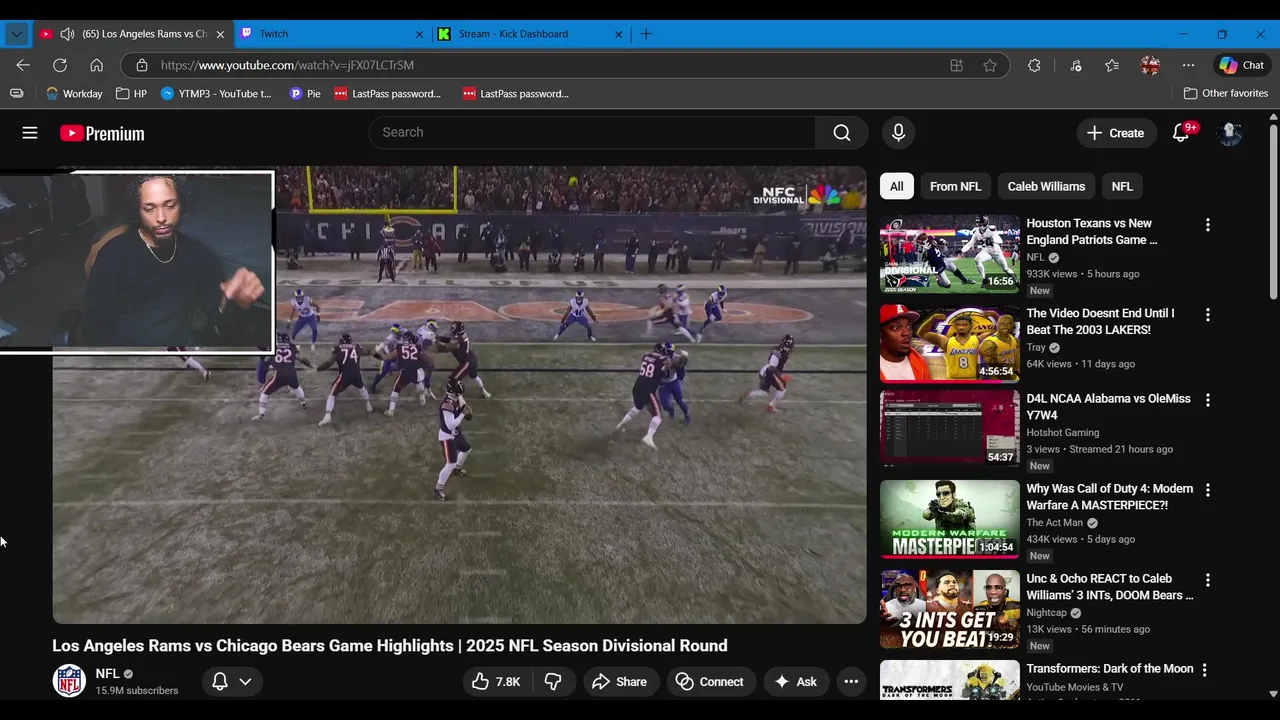This screenshot has width=1280, height=720.
Task: Open the D4L NCAA Alabama vs OleMiss thumbnail
Action: point(950,429)
